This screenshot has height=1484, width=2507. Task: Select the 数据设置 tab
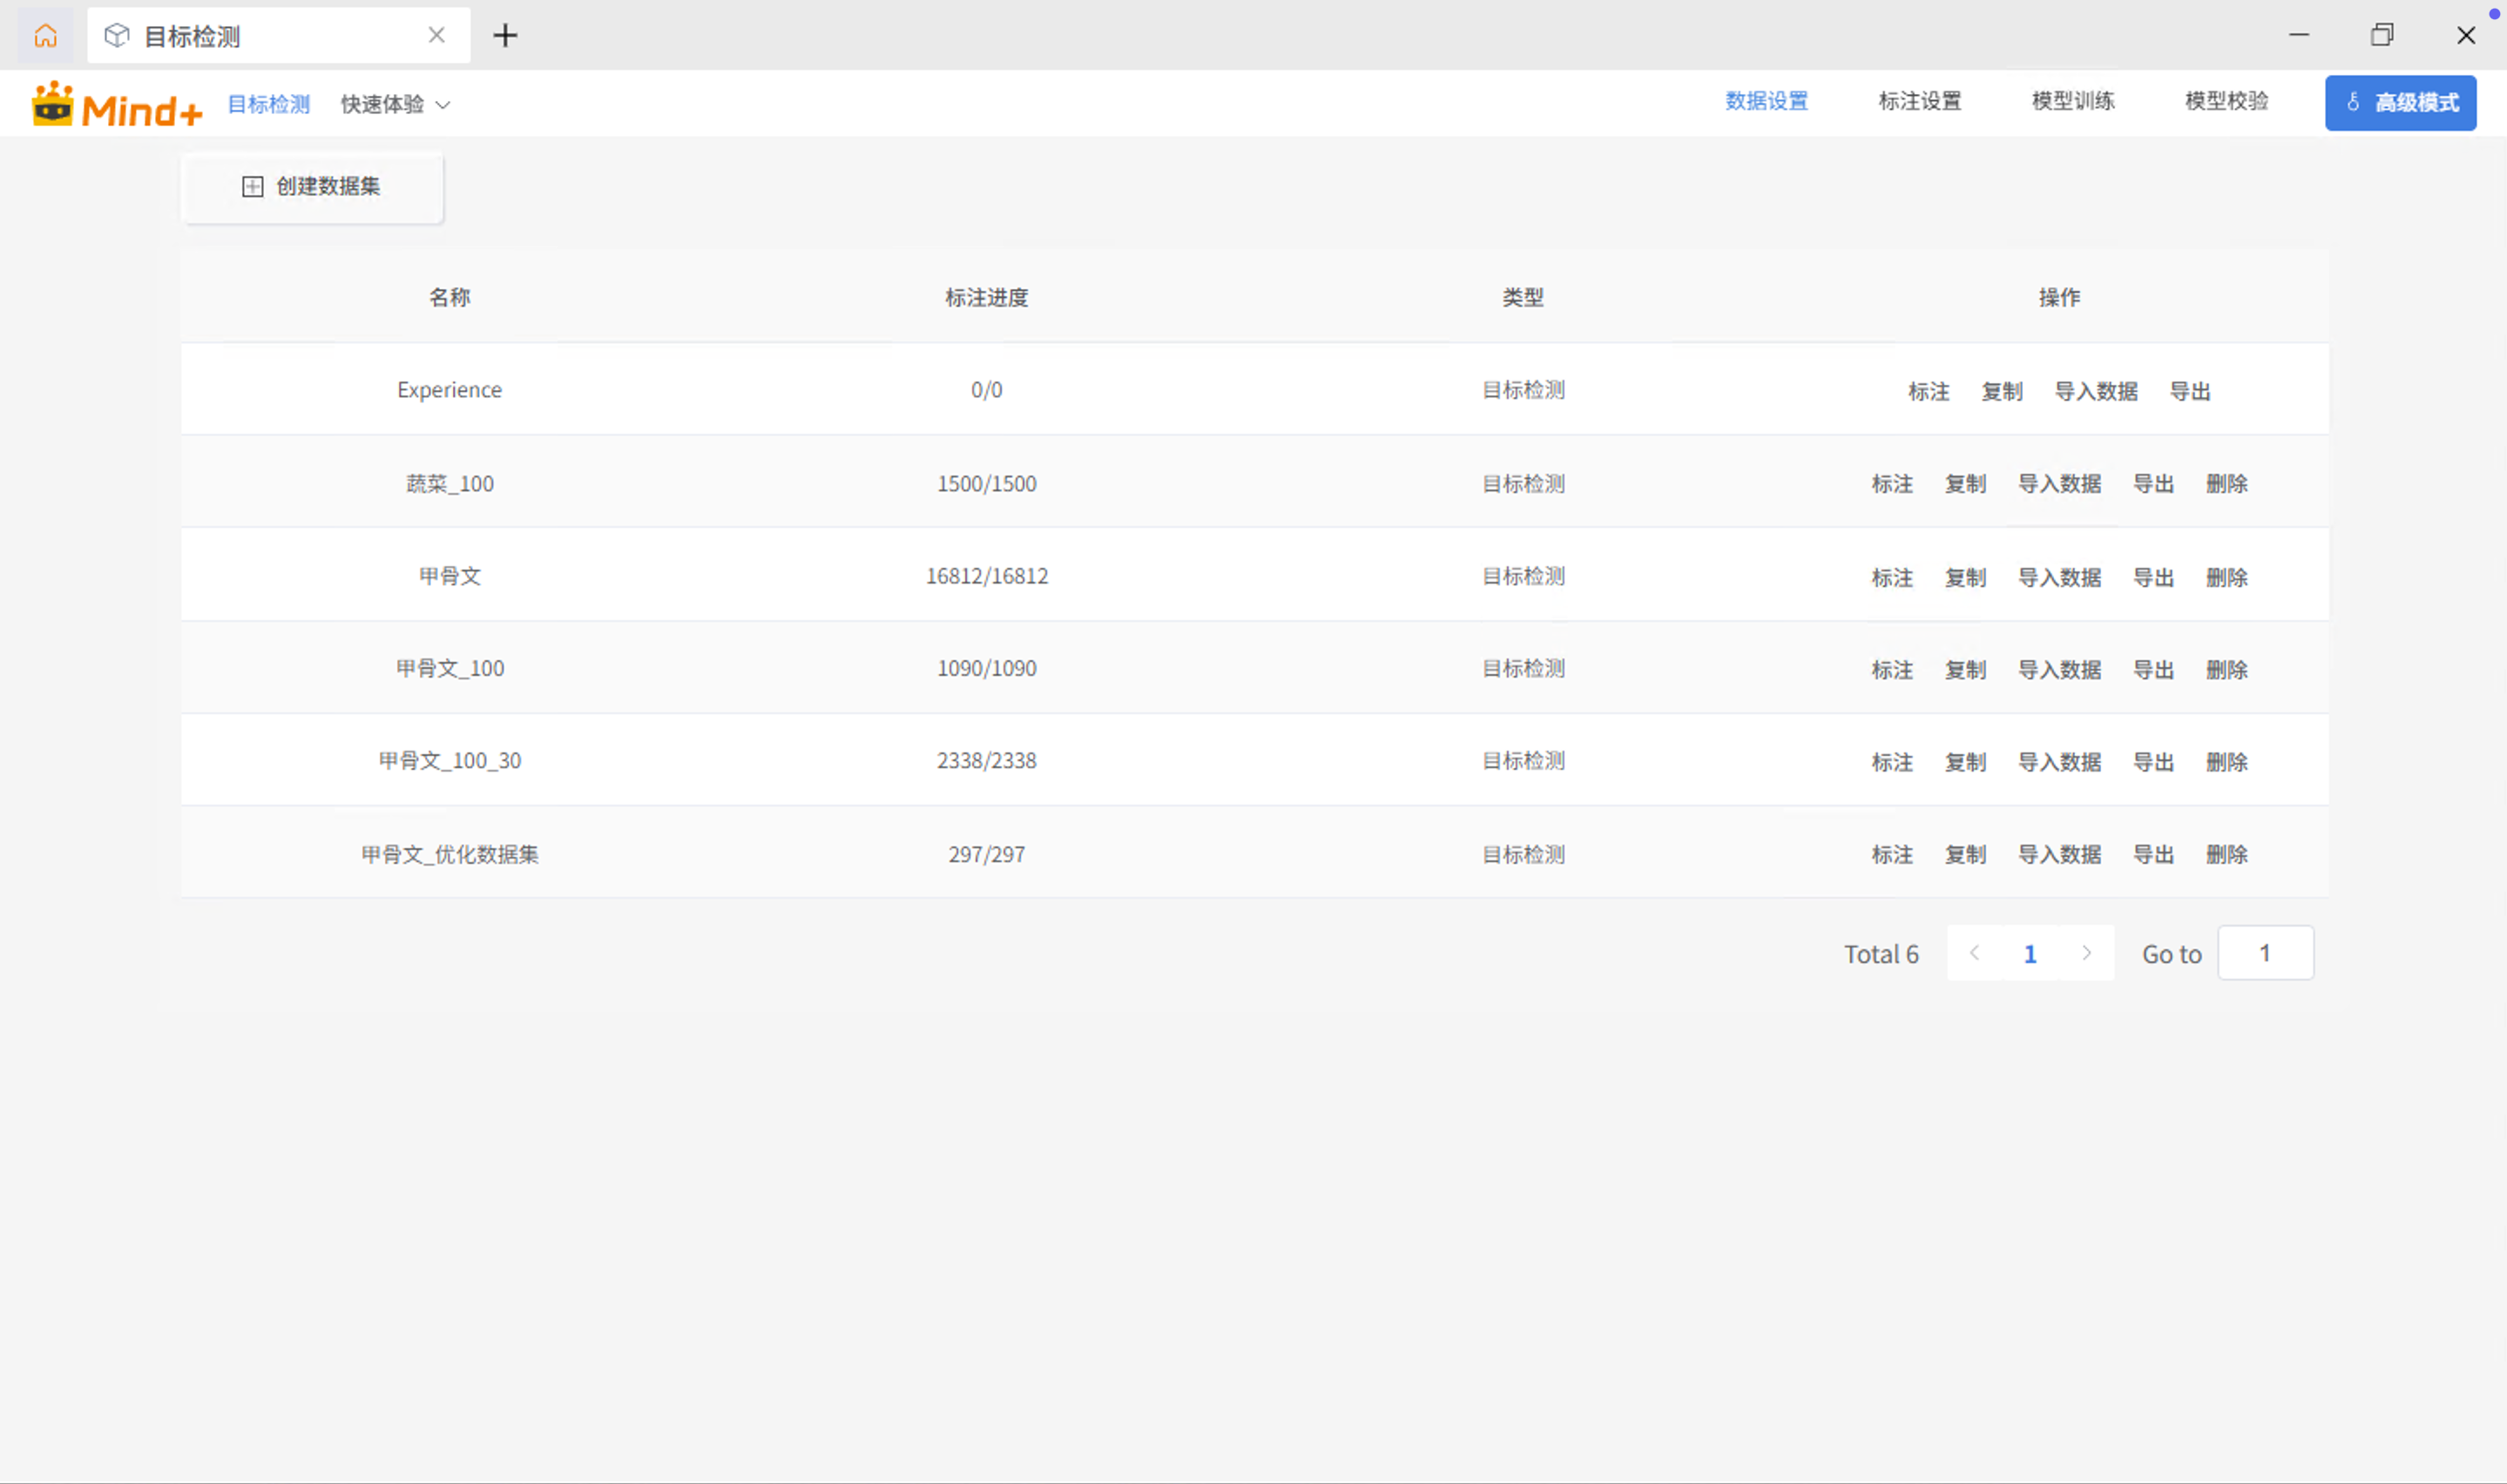[1766, 101]
